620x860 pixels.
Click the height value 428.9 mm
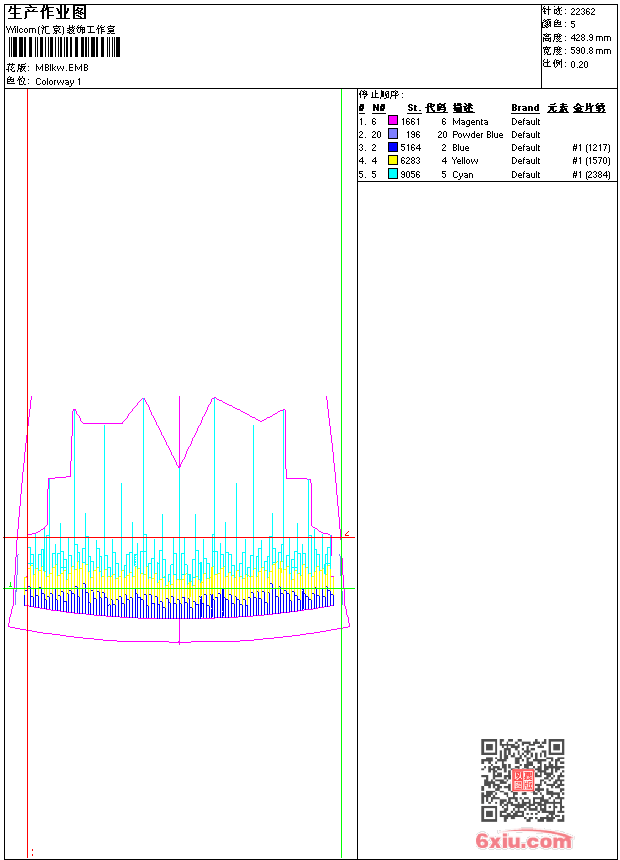[590, 37]
